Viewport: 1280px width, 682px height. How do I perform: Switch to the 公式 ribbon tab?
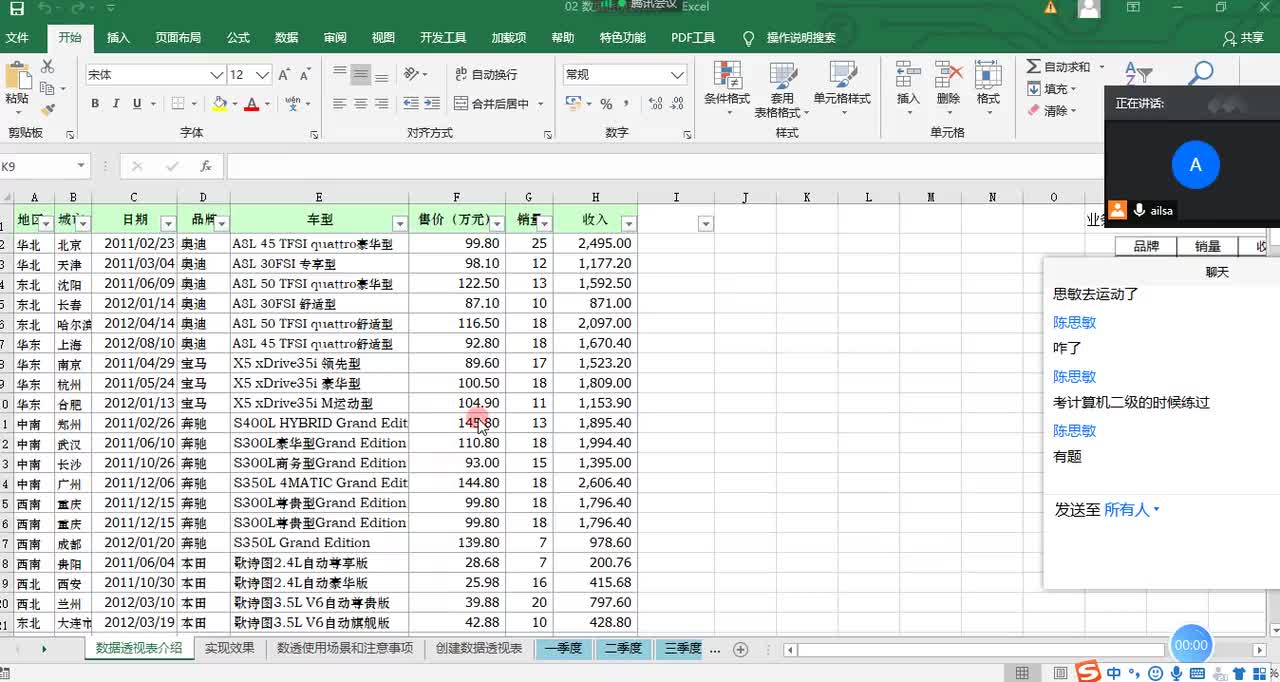point(238,38)
